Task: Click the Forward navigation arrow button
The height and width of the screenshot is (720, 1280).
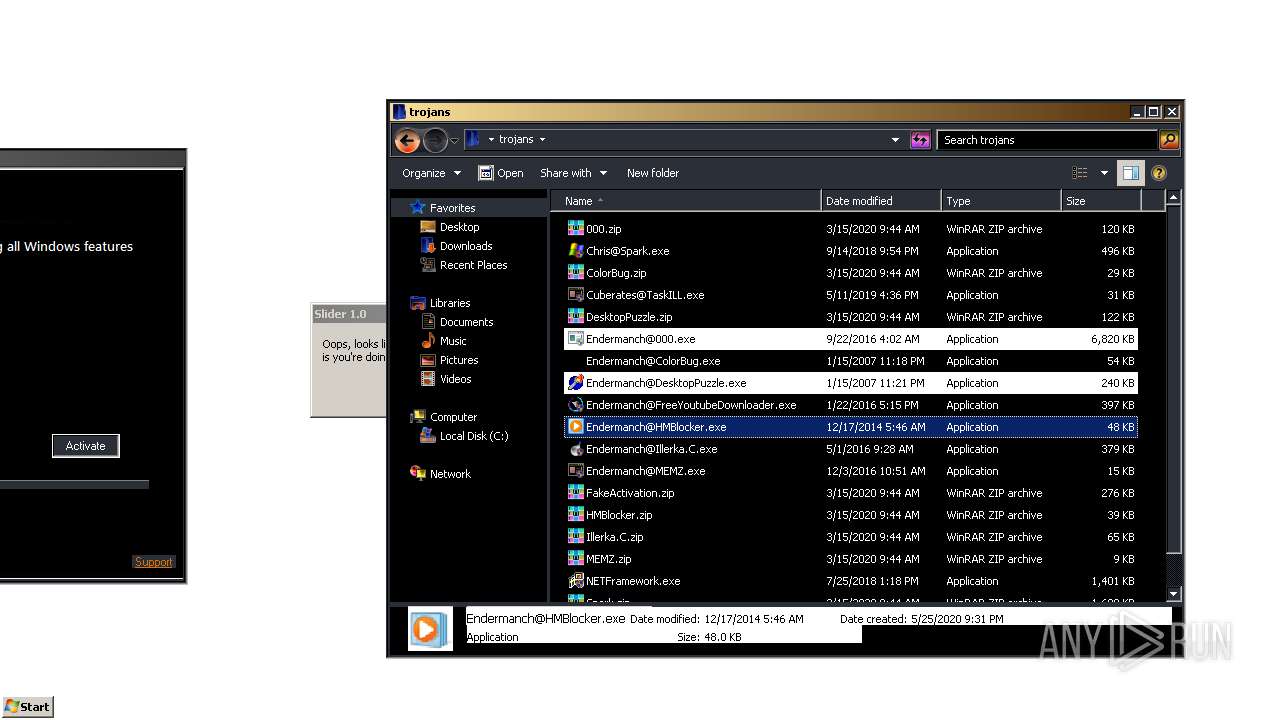Action: click(435, 140)
